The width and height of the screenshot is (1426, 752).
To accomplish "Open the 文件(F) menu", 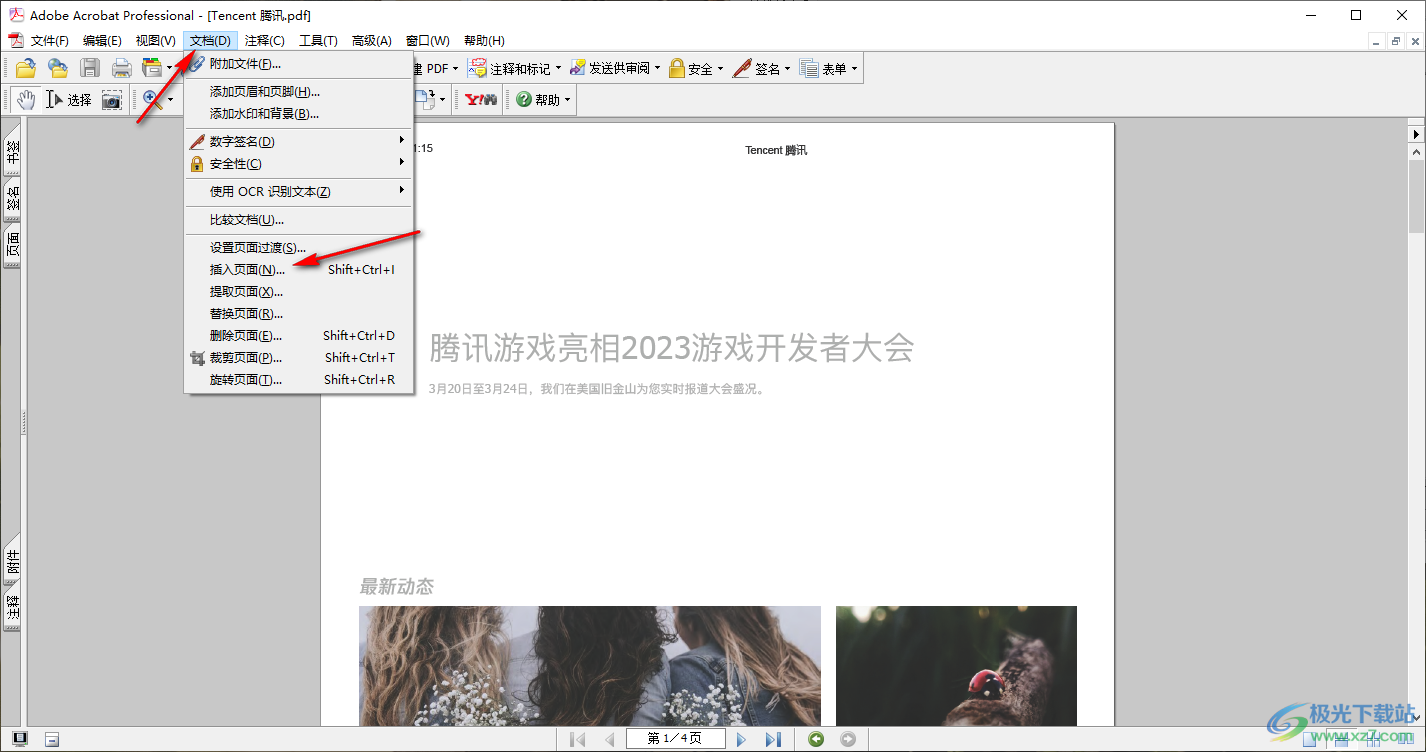I will click(50, 40).
